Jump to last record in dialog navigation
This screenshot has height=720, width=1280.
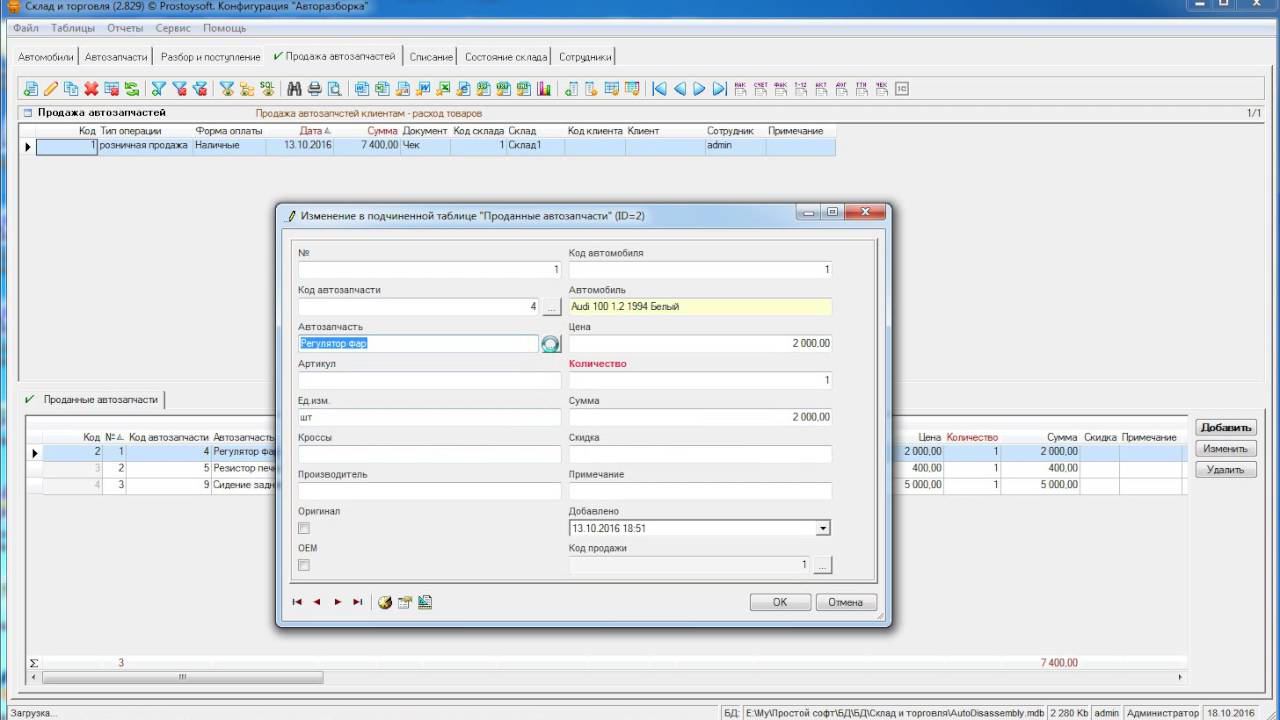(357, 602)
